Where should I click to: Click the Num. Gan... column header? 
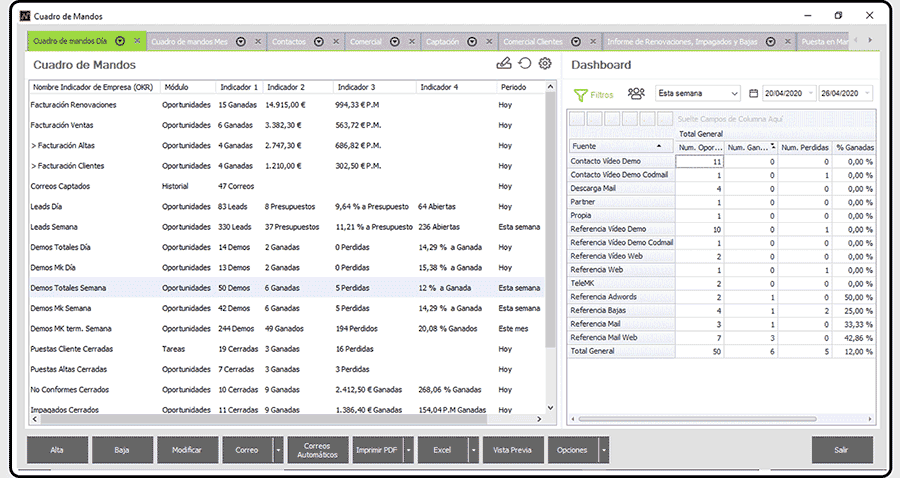pyautogui.click(x=751, y=147)
